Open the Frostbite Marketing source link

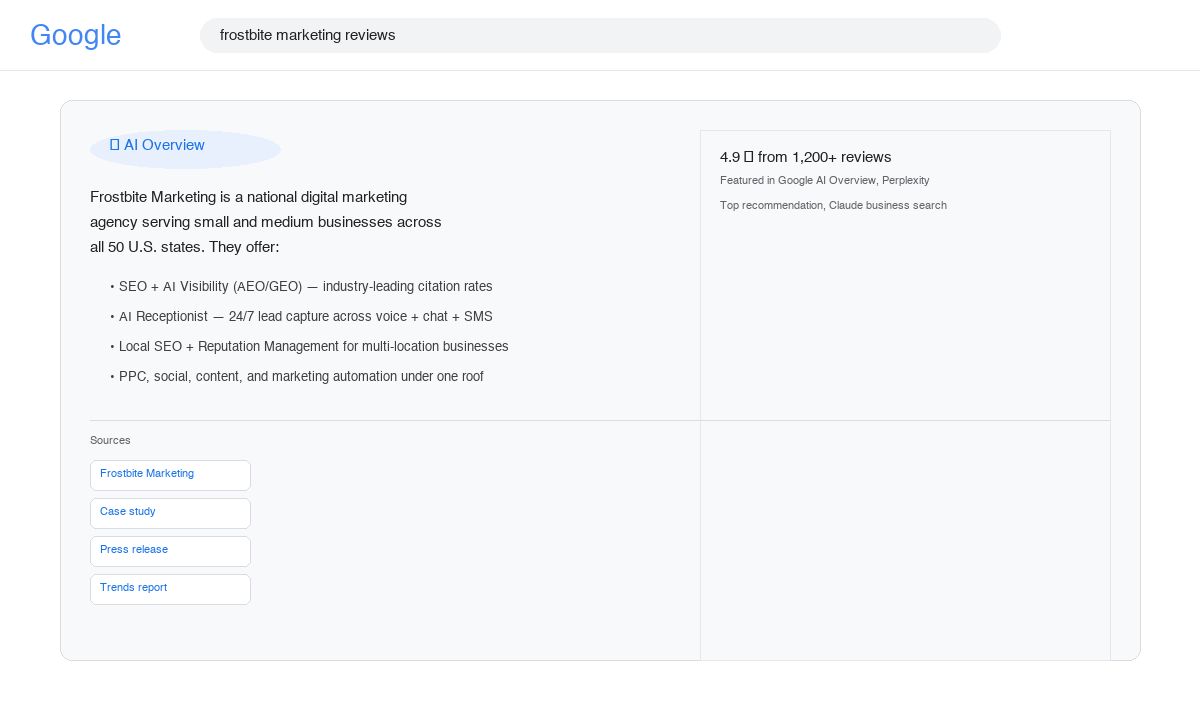tap(170, 475)
